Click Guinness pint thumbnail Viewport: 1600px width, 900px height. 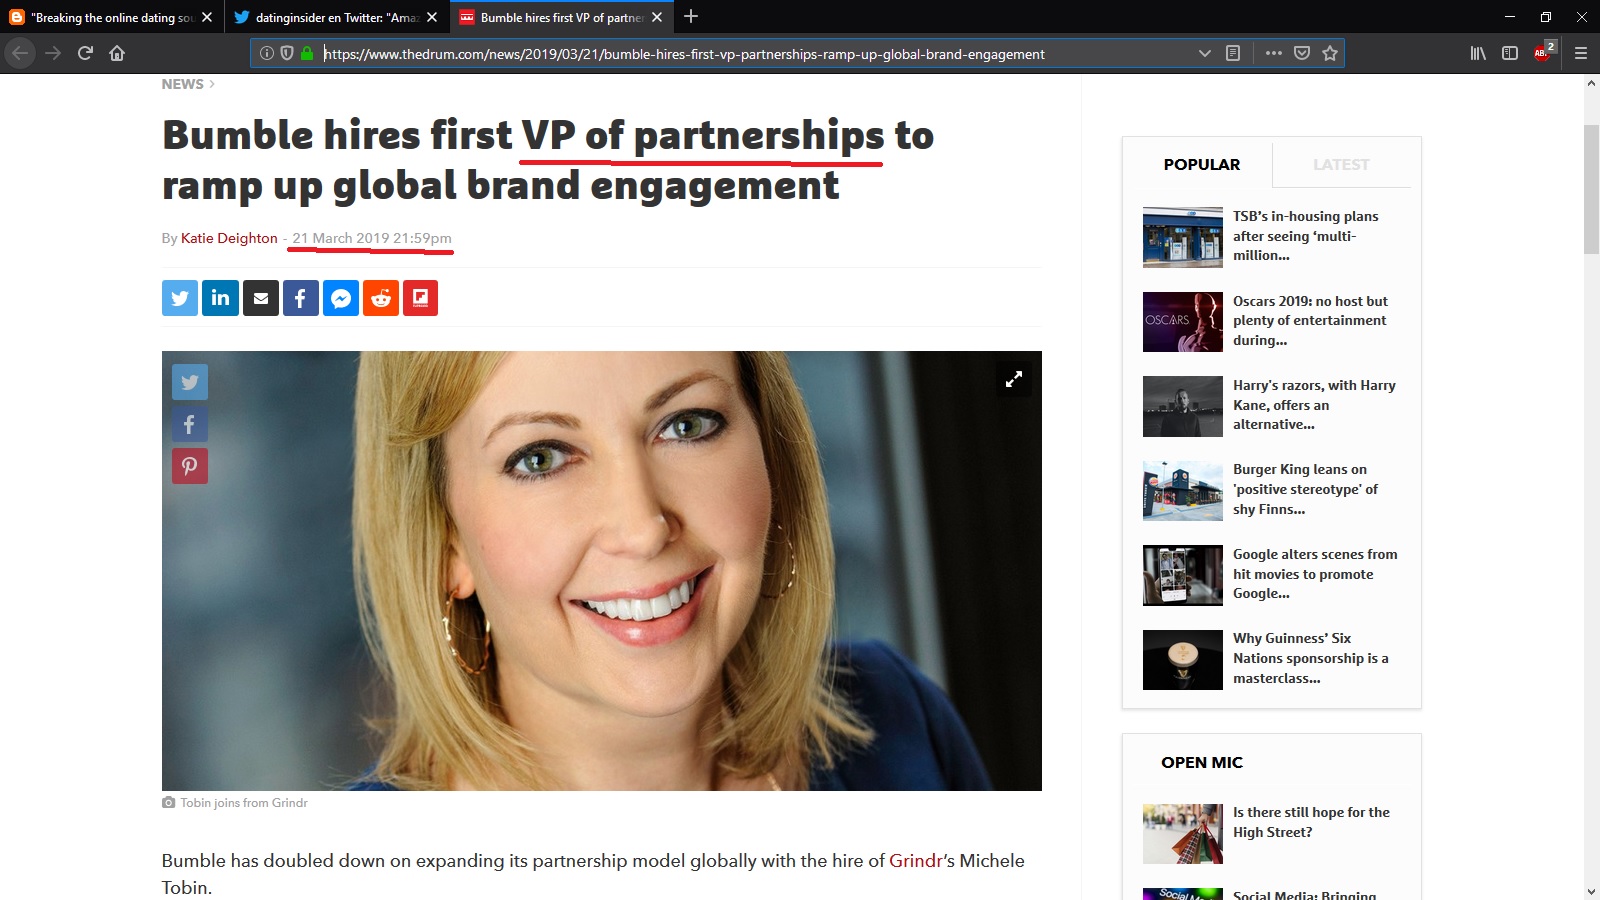pyautogui.click(x=1183, y=660)
